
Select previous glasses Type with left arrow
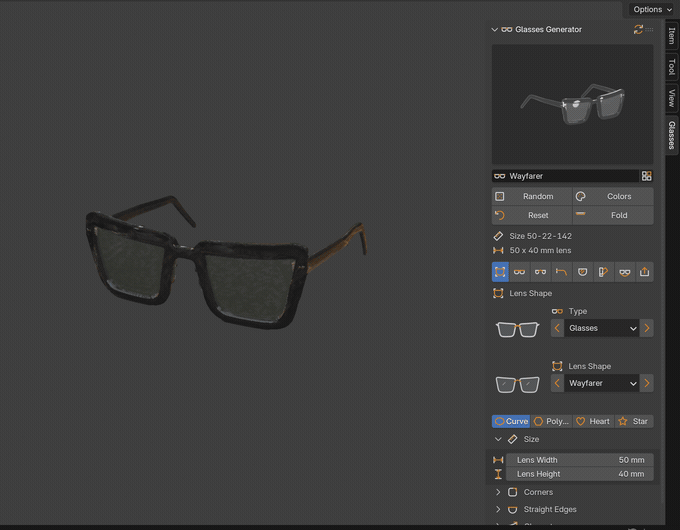[557, 328]
